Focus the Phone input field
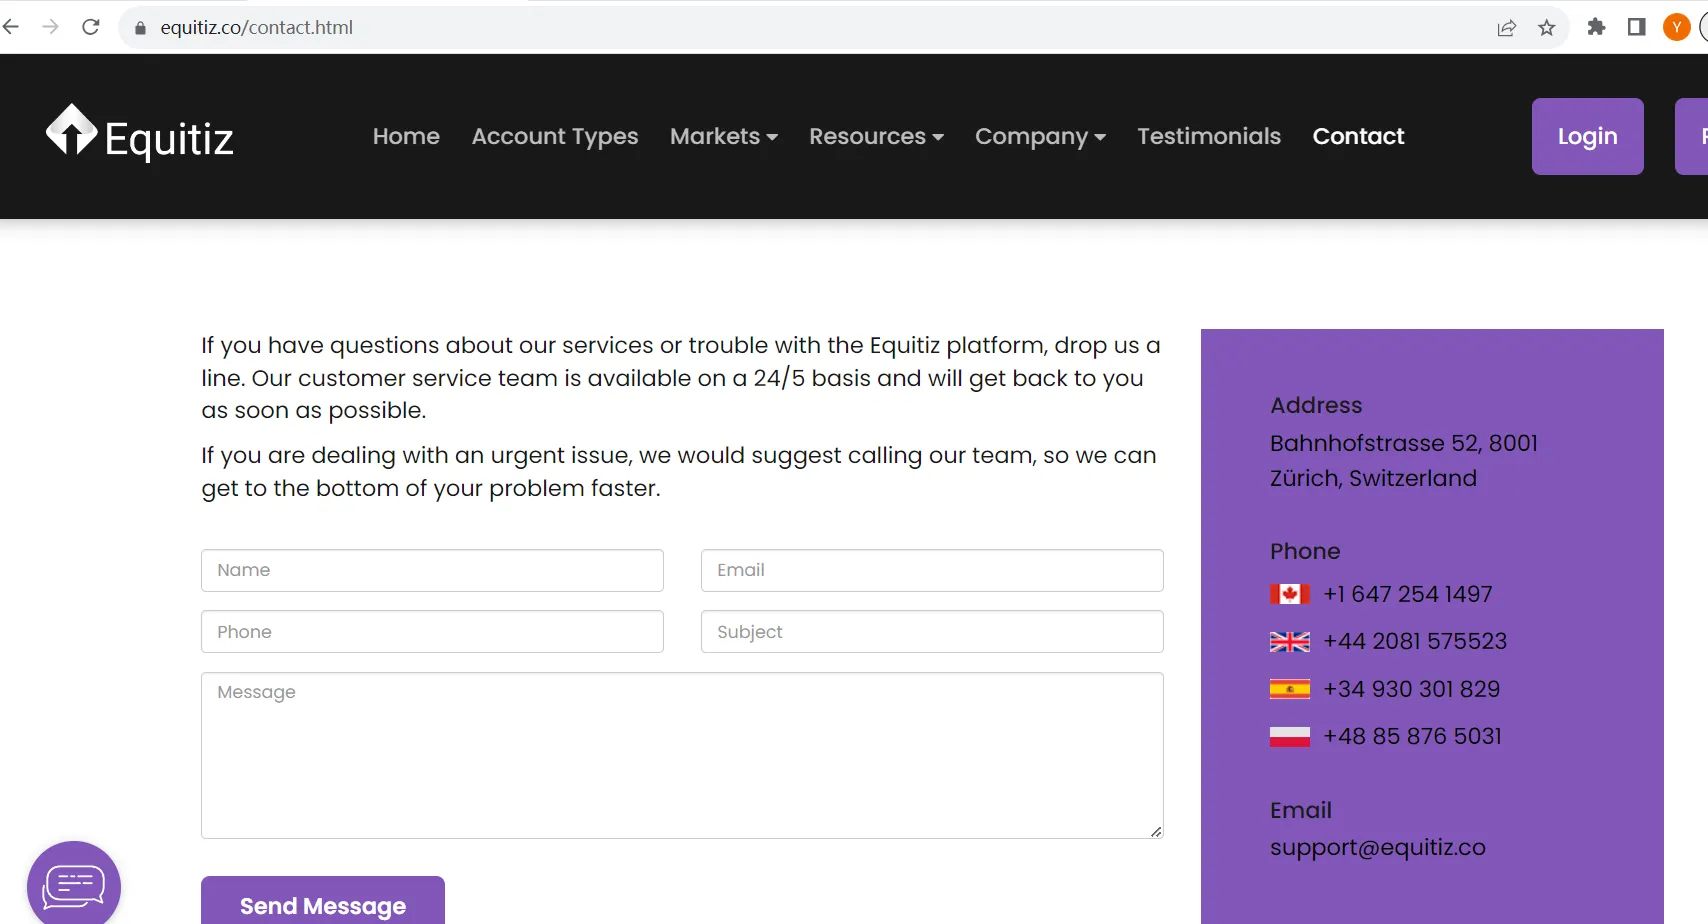The height and width of the screenshot is (924, 1708). [x=432, y=632]
